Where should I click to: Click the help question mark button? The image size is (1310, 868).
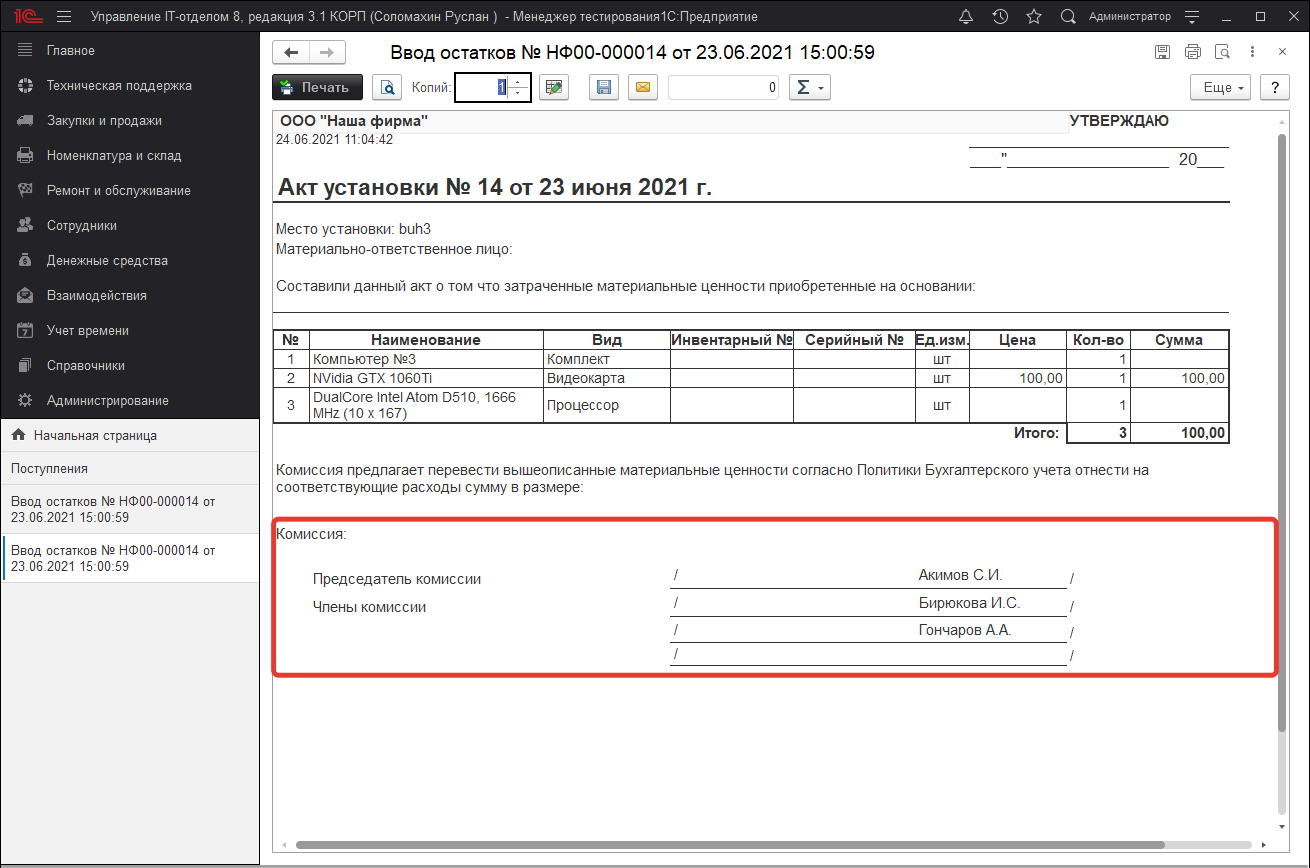1274,88
